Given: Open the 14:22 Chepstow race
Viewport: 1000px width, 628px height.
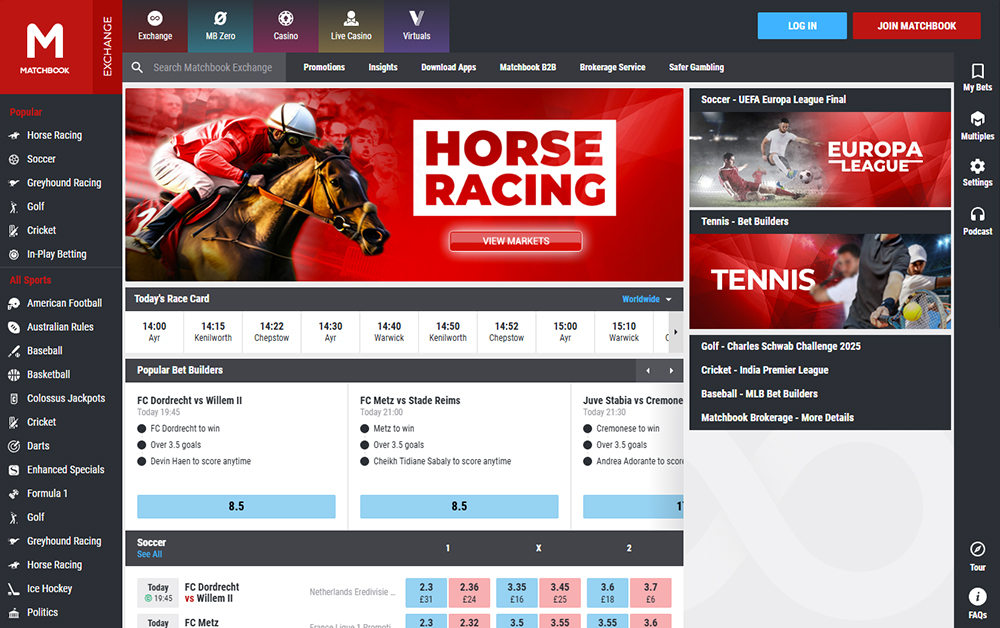Looking at the screenshot, I should 272,332.
